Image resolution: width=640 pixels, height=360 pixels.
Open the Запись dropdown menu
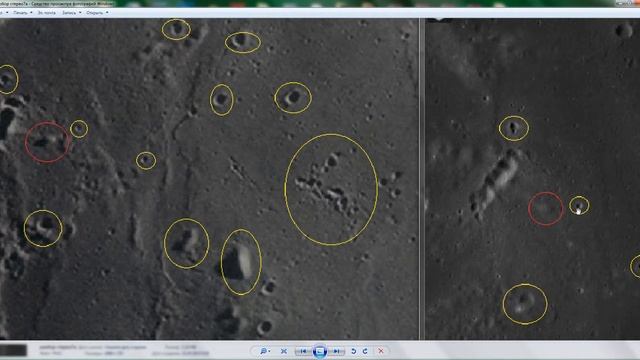tap(71, 13)
